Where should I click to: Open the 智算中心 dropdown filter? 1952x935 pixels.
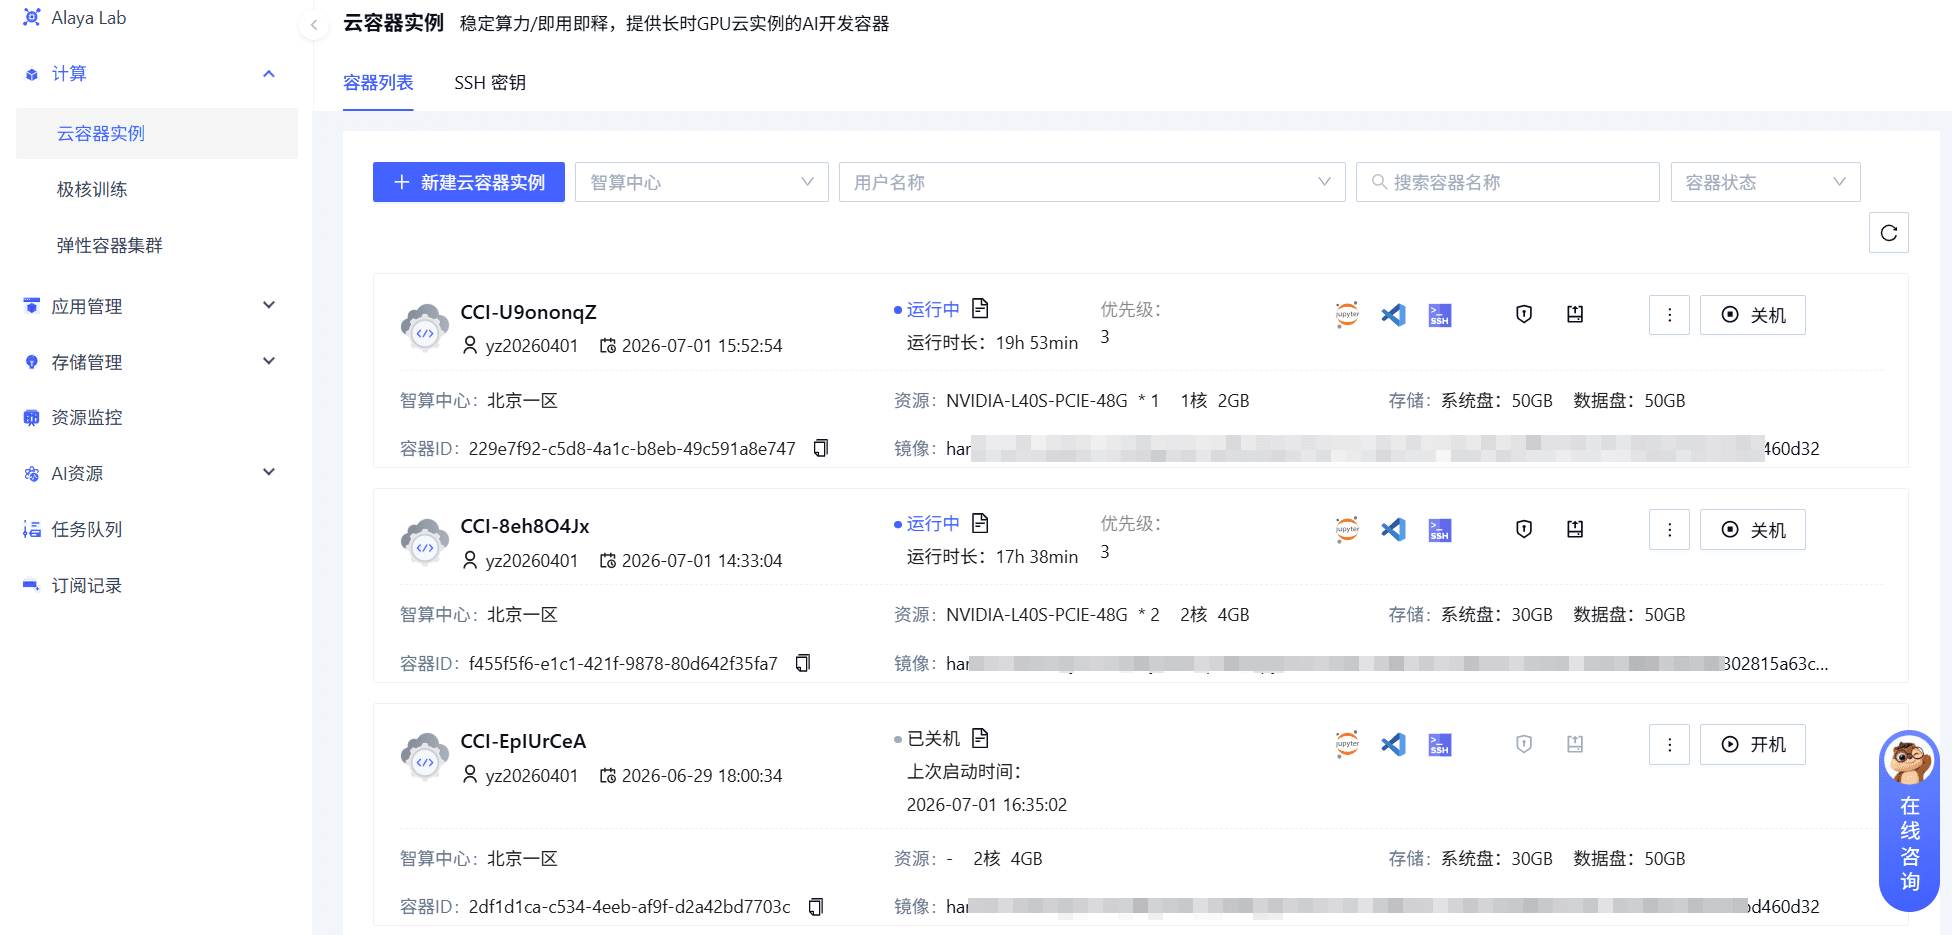point(701,182)
